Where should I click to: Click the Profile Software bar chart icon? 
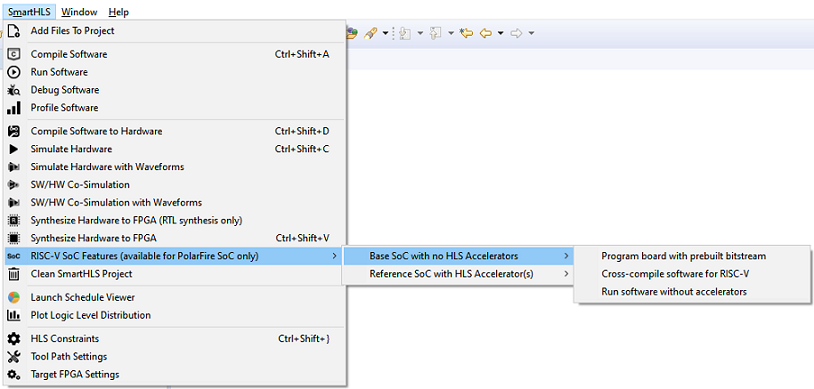(14, 108)
